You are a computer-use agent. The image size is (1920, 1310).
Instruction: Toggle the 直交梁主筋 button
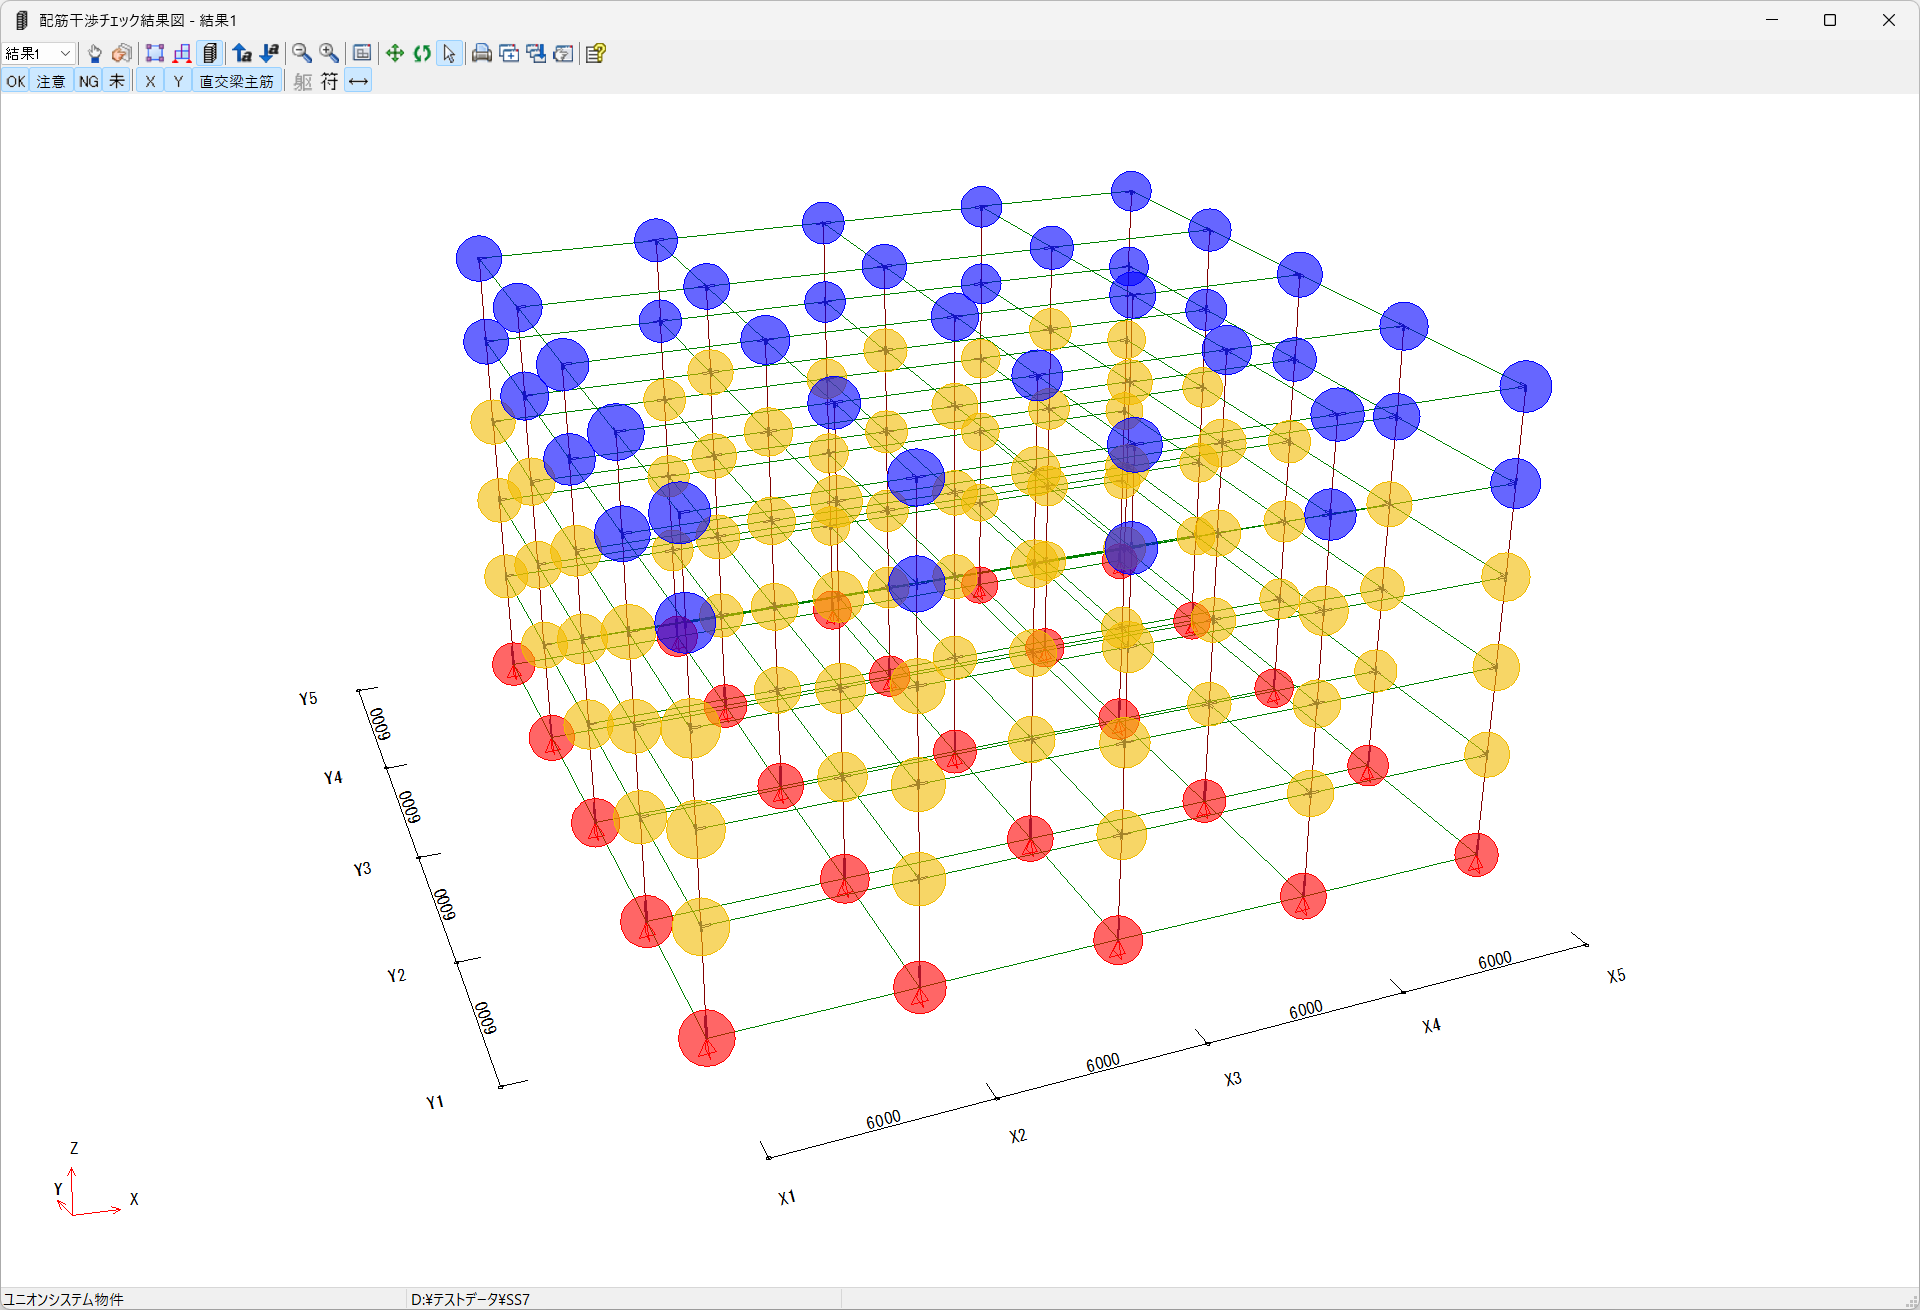236,82
